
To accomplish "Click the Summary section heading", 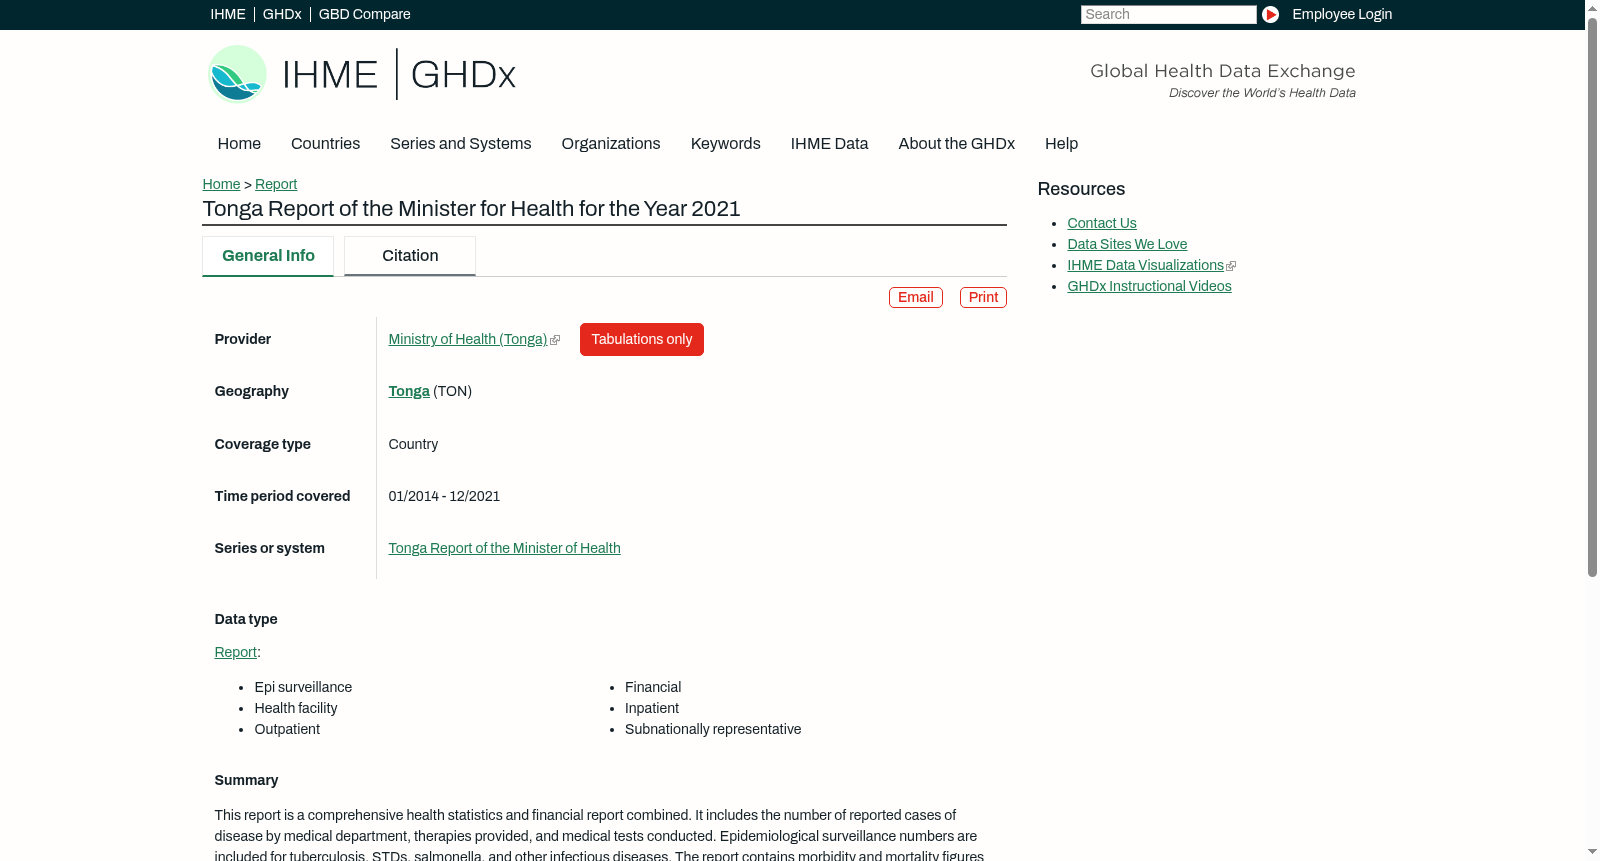I will 246,781.
